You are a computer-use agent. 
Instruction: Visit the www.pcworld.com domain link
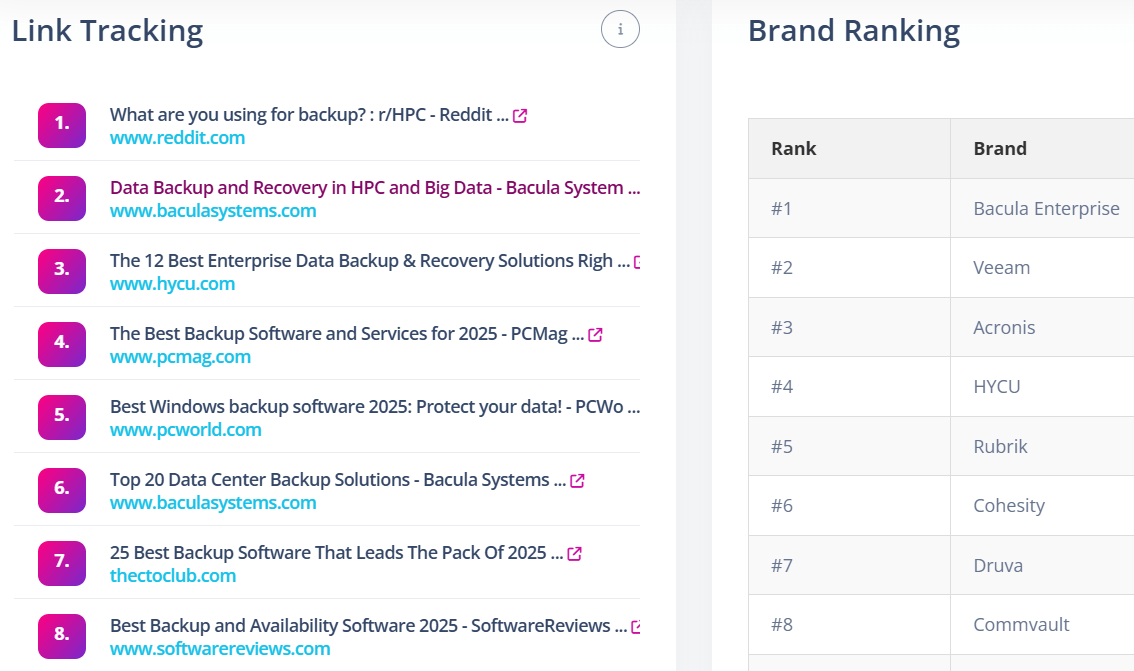[x=186, y=430]
